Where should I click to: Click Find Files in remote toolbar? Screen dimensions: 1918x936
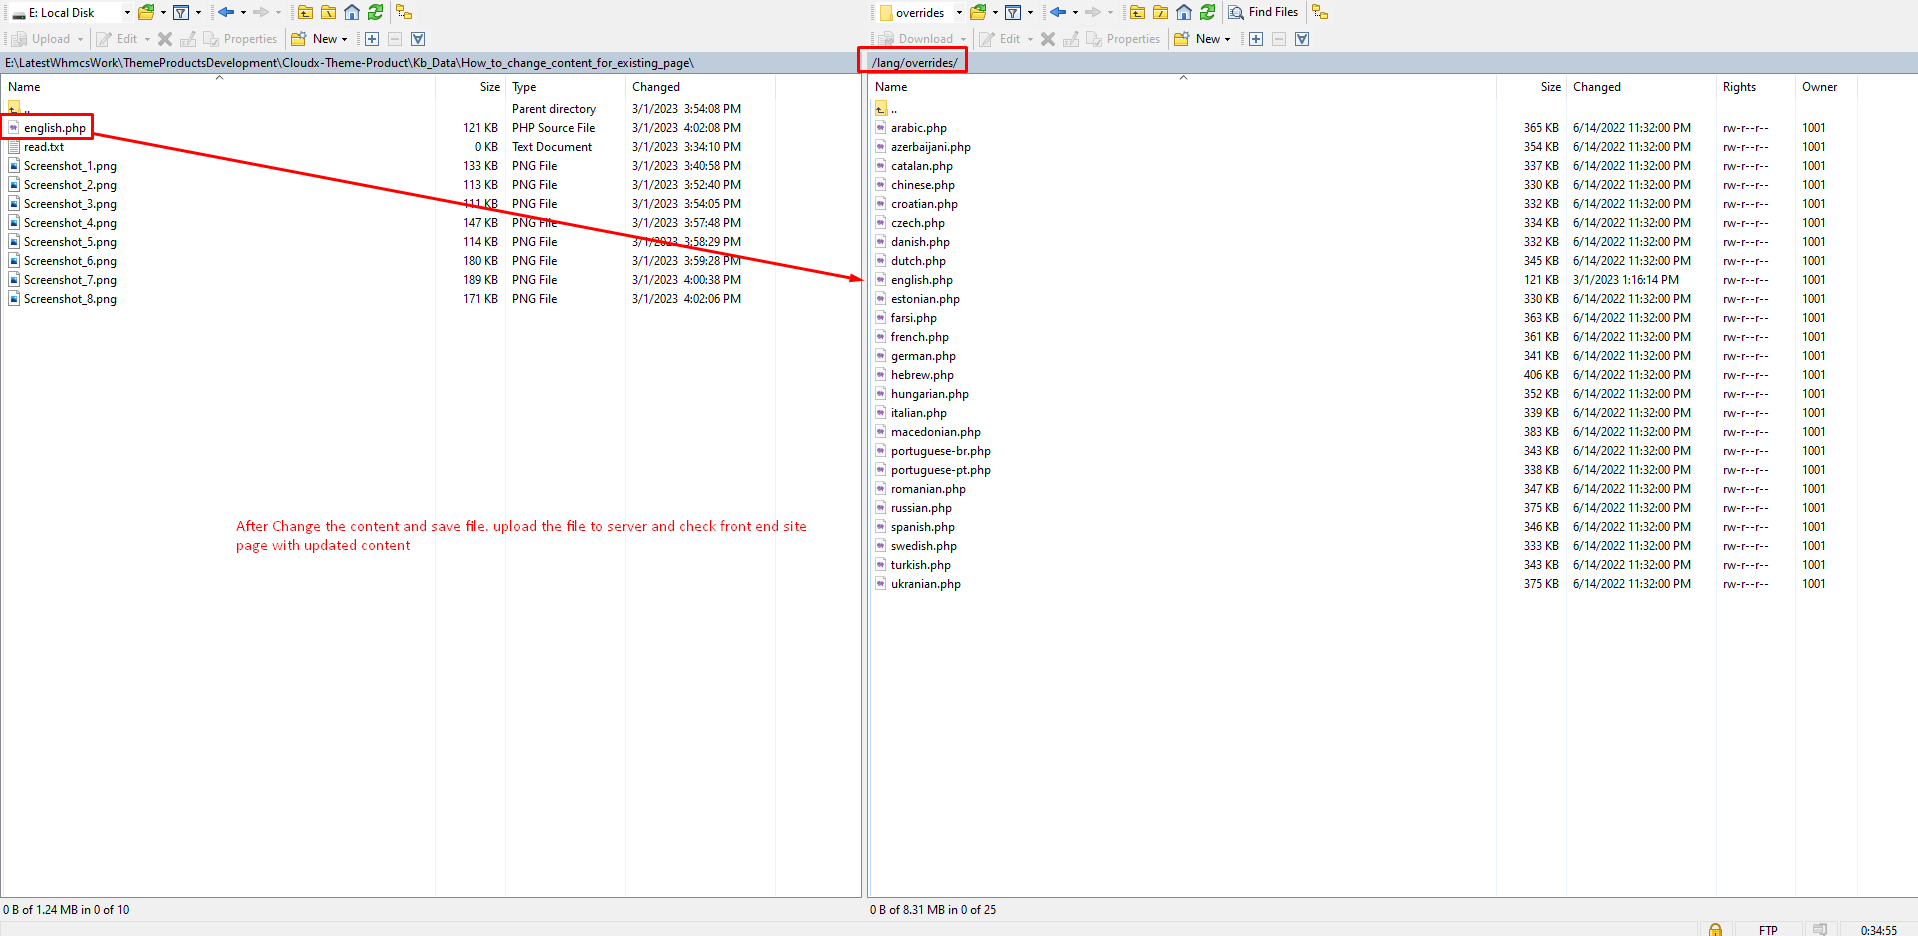1263,12
